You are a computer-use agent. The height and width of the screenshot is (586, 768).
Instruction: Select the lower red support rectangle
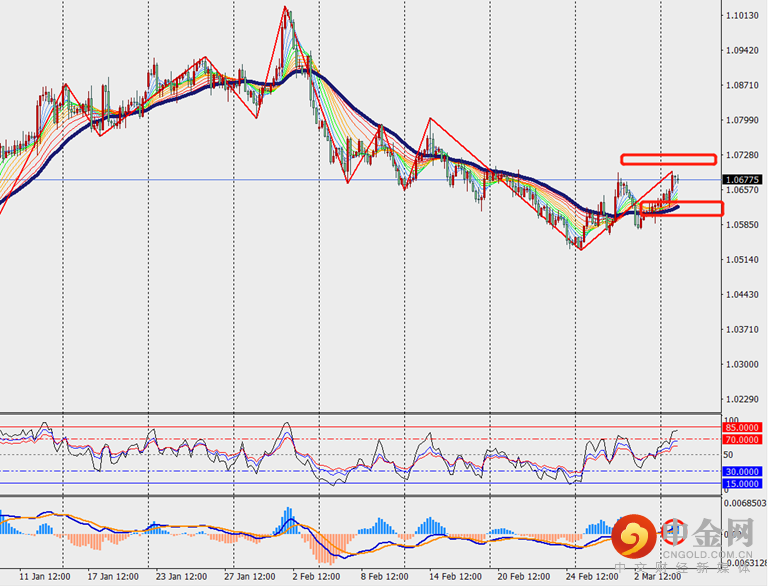pyautogui.click(x=680, y=208)
